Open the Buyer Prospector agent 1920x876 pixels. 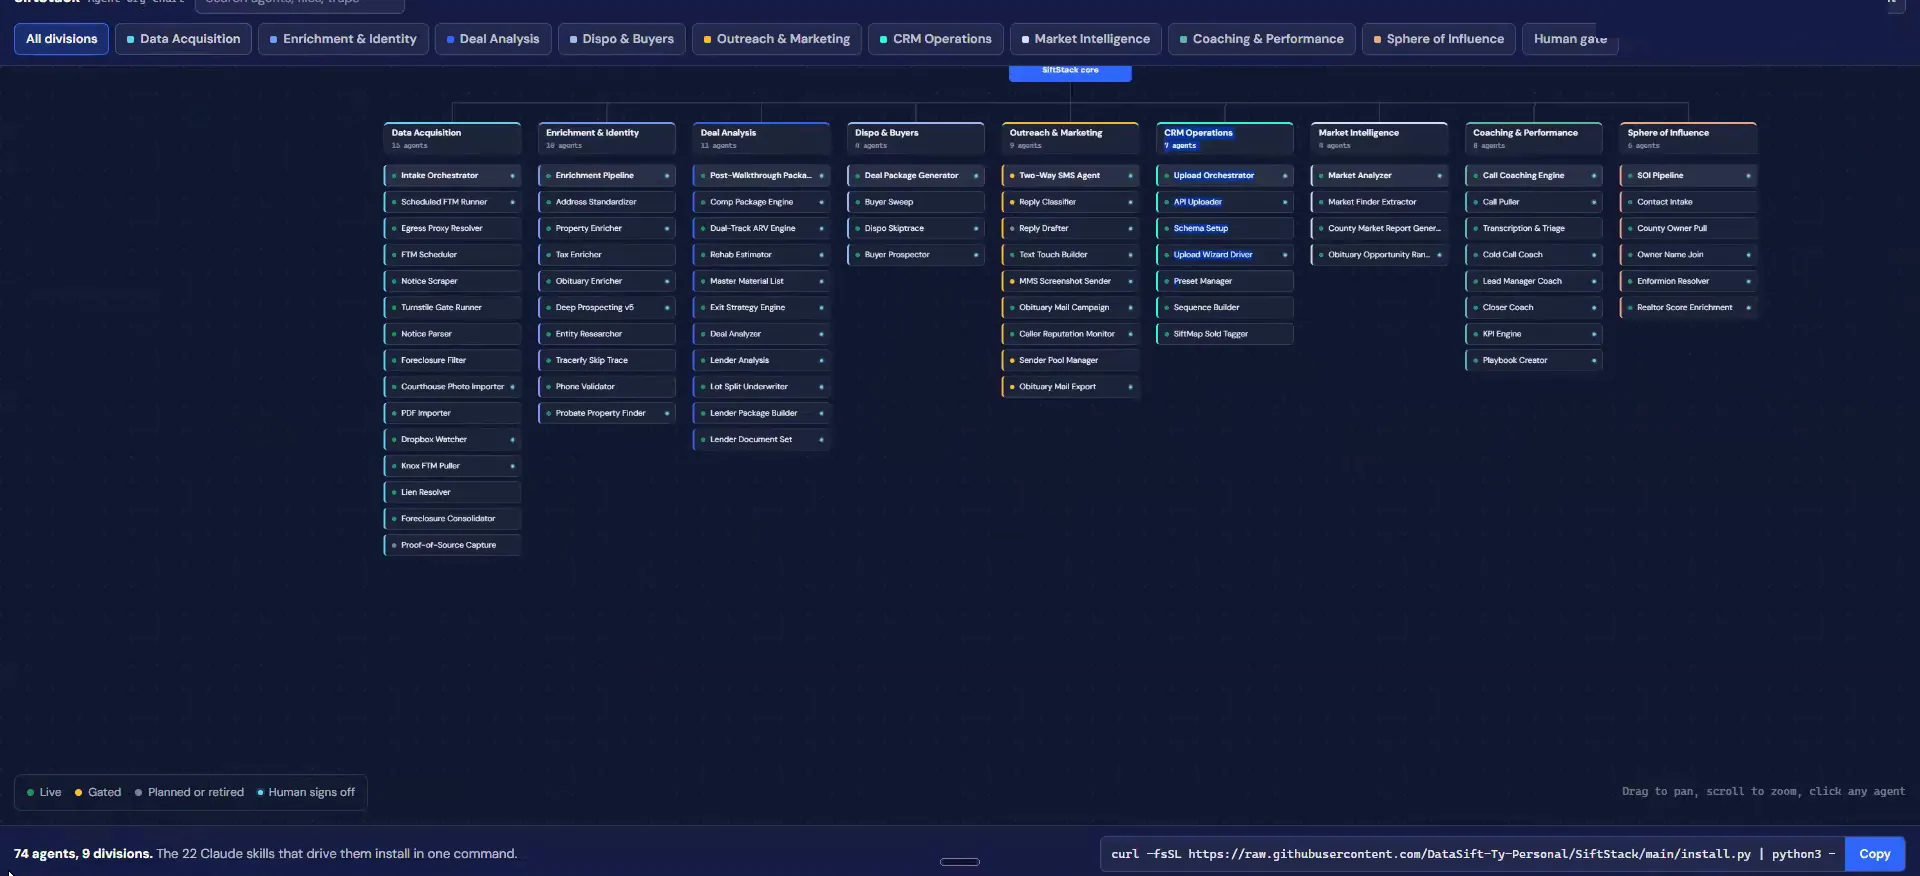pyautogui.click(x=915, y=255)
